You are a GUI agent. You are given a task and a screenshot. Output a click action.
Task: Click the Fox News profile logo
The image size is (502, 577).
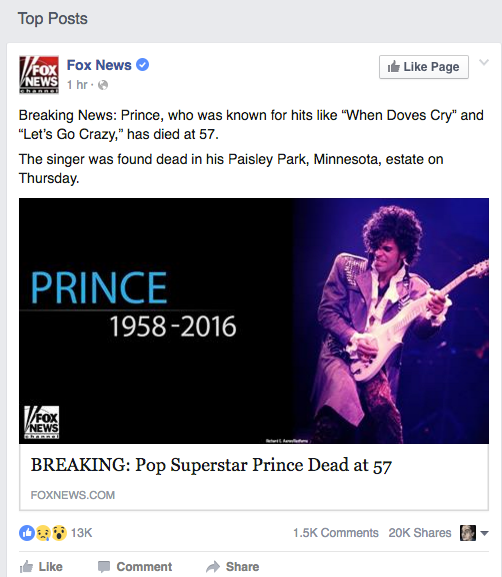tap(39, 75)
